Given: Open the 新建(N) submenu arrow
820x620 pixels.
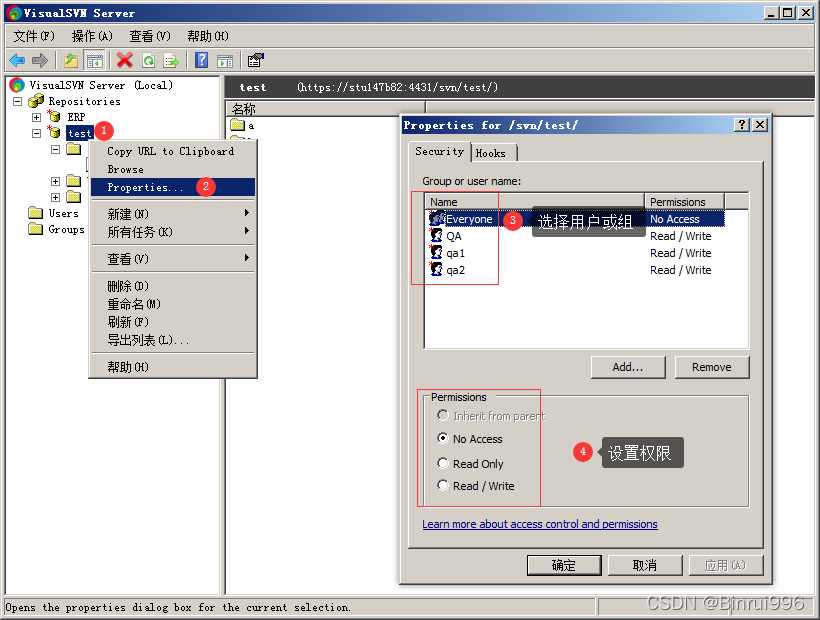Looking at the screenshot, I should (247, 213).
